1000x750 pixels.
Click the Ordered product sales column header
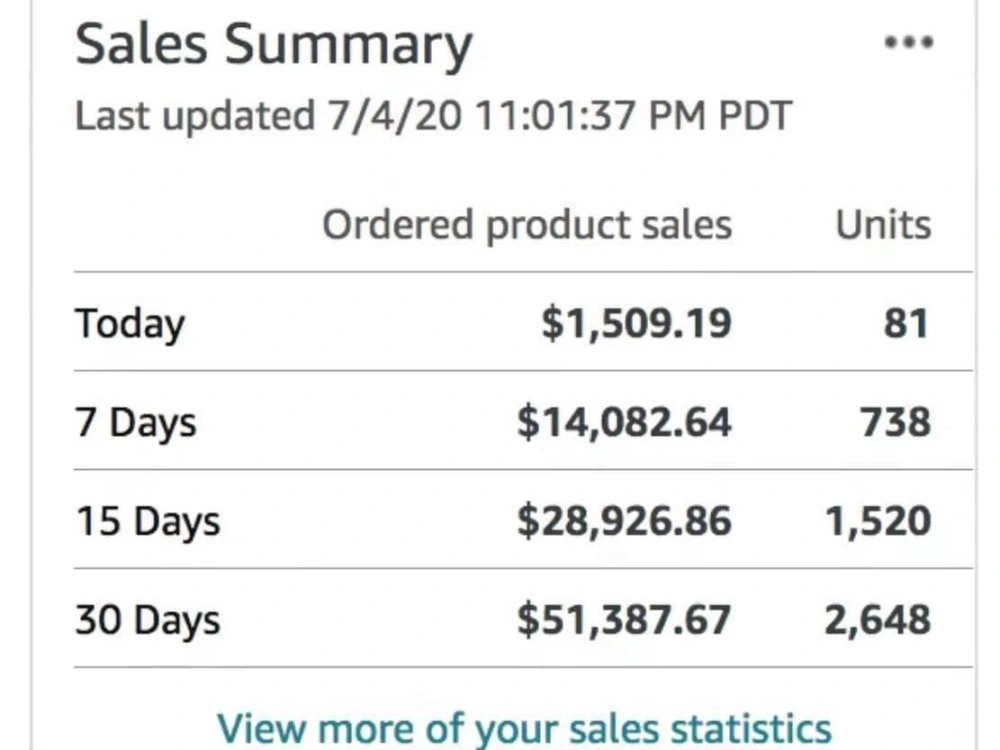click(x=527, y=224)
